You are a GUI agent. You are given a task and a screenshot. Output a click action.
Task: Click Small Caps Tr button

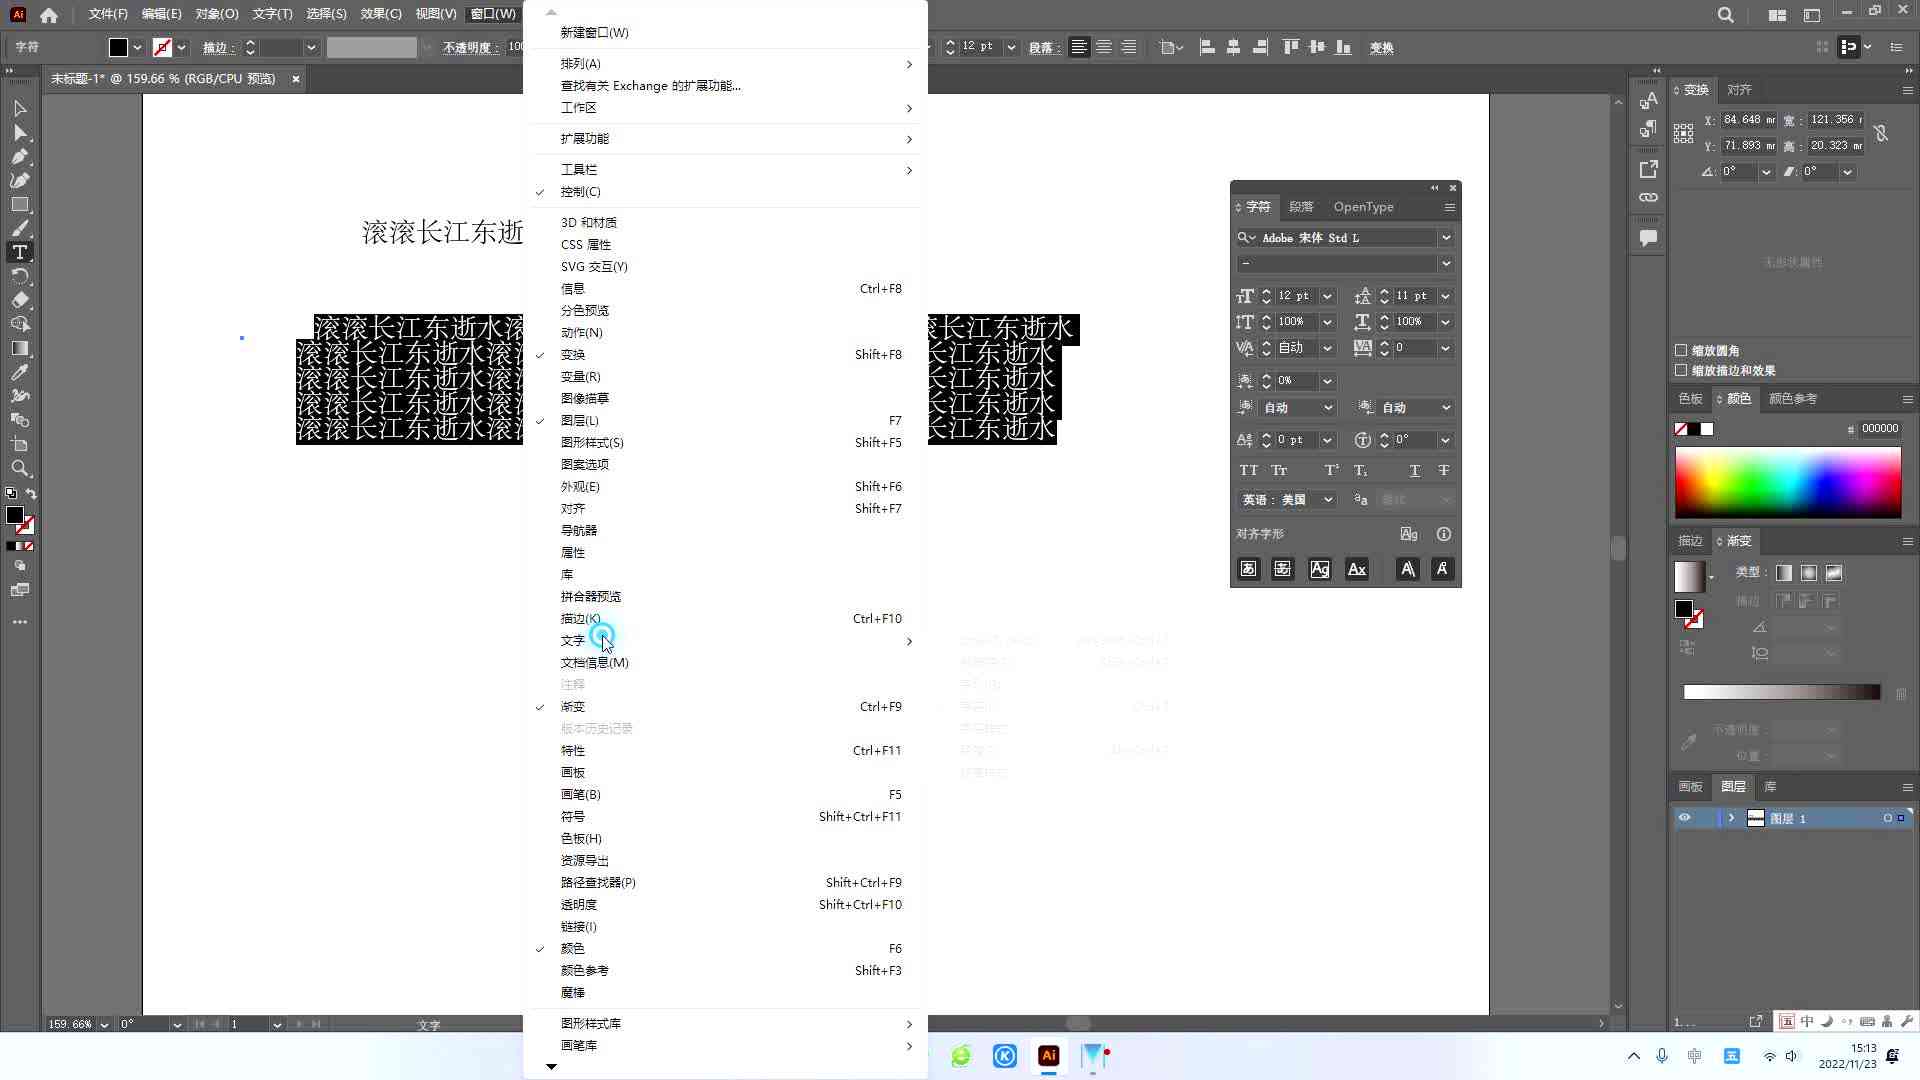1279,470
